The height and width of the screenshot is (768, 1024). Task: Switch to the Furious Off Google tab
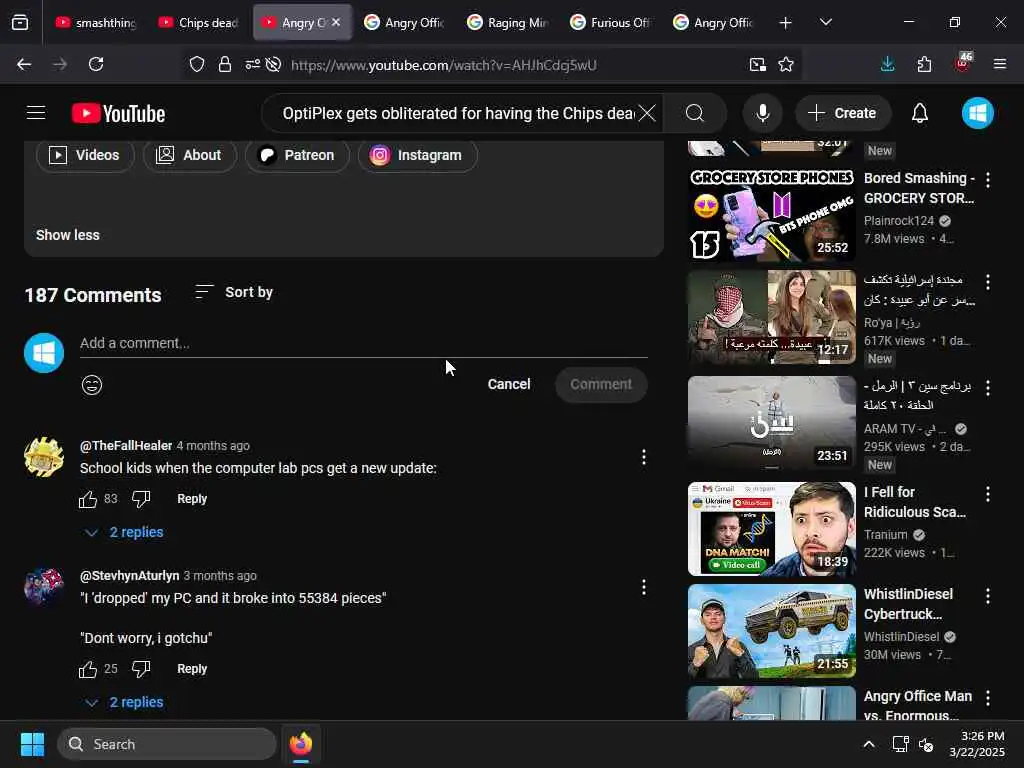pos(611,22)
